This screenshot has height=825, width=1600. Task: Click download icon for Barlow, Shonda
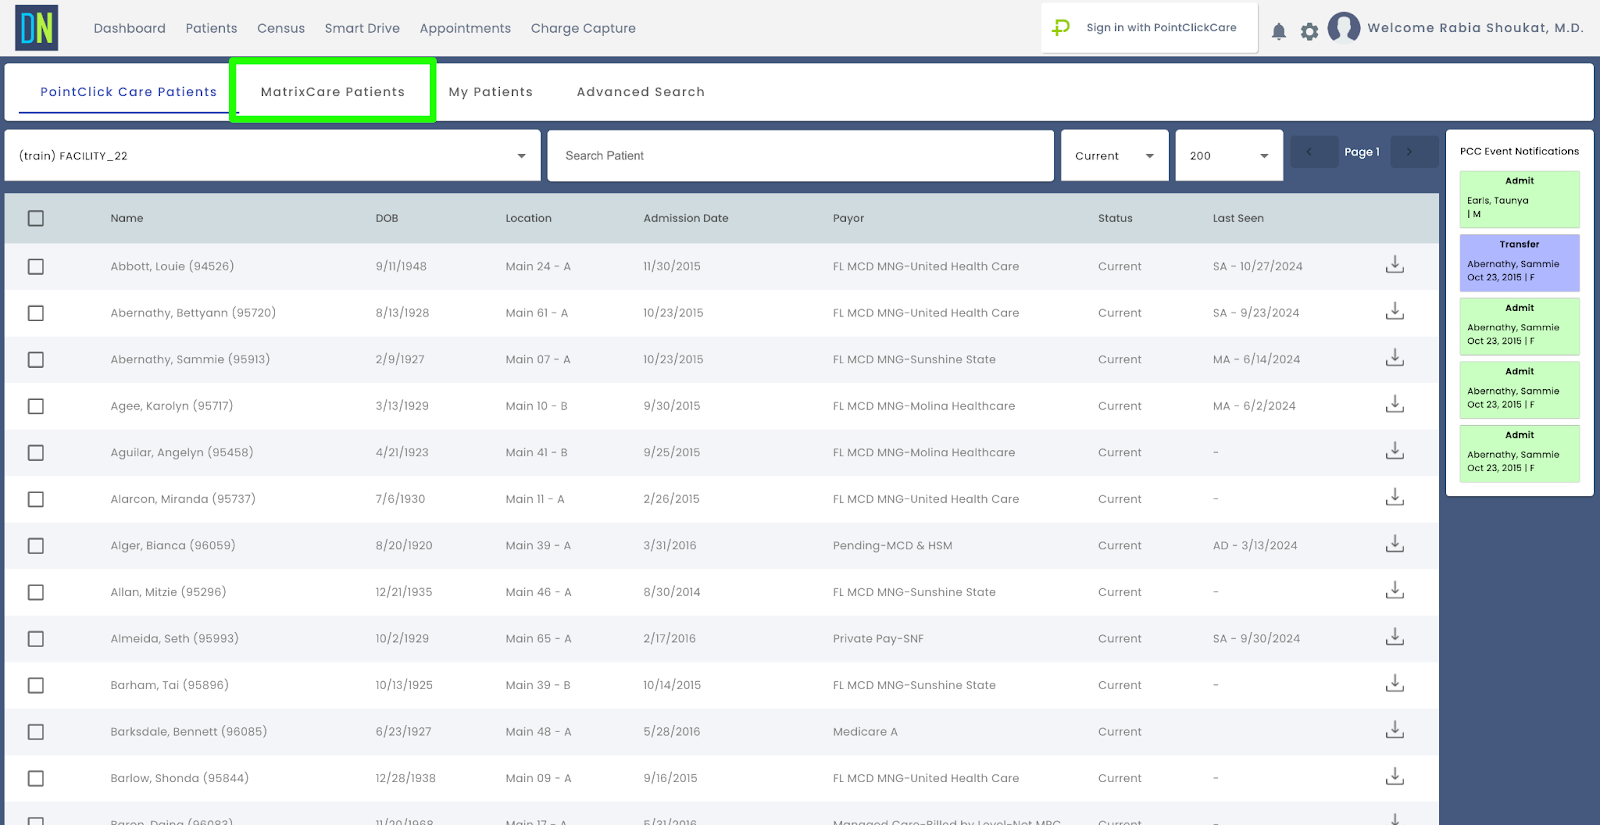tap(1394, 777)
